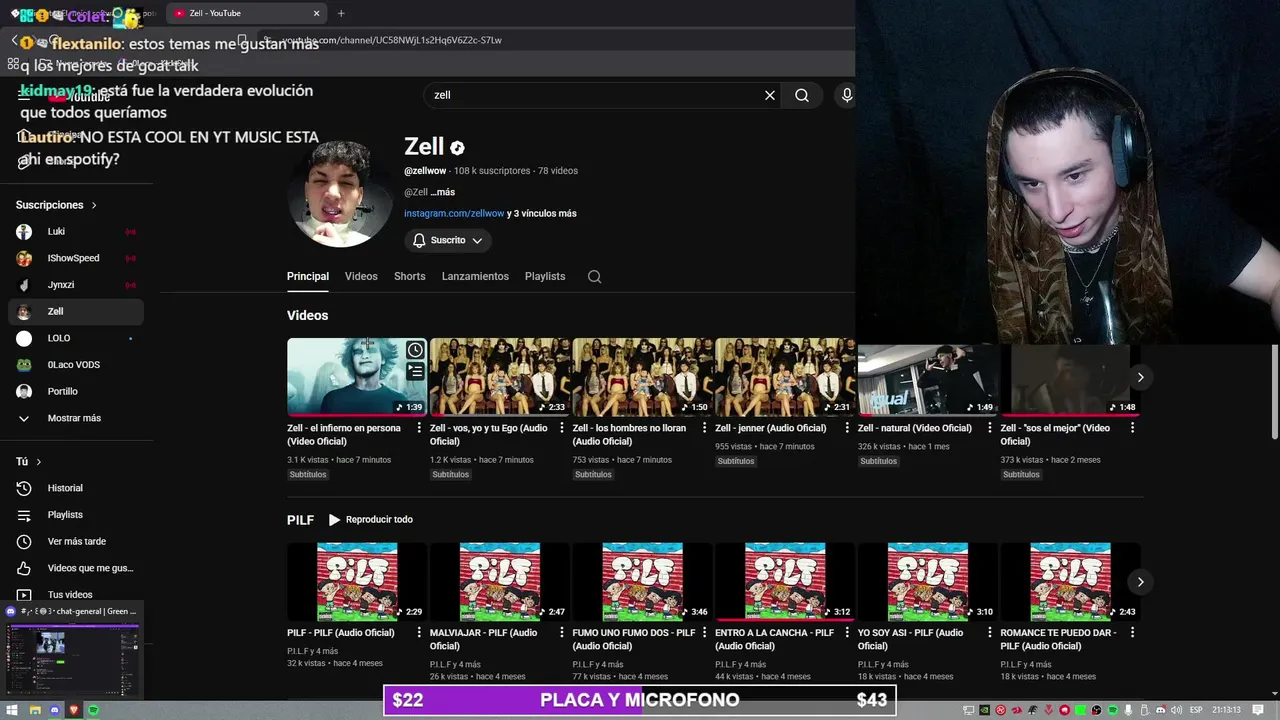Open Tus videos in sidebar
Image resolution: width=1280 pixels, height=720 pixels.
tap(76, 595)
